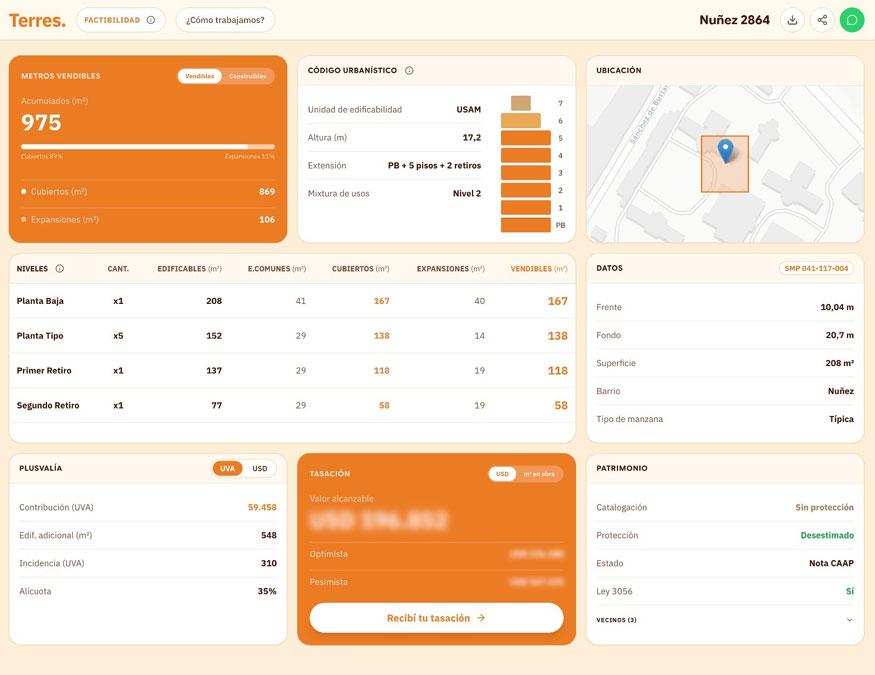This screenshot has height=675, width=875.
Task: Click info icon next to Niveles
Action: coord(60,269)
